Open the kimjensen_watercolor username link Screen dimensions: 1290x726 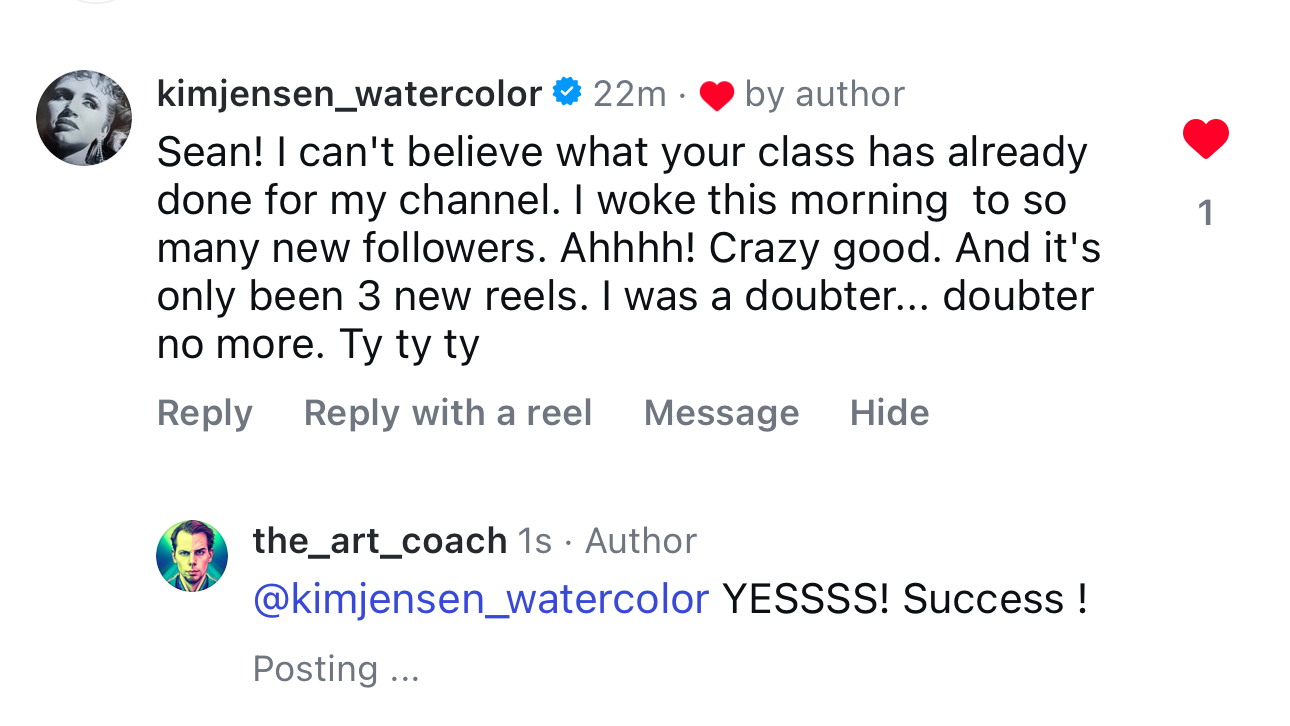(x=349, y=94)
